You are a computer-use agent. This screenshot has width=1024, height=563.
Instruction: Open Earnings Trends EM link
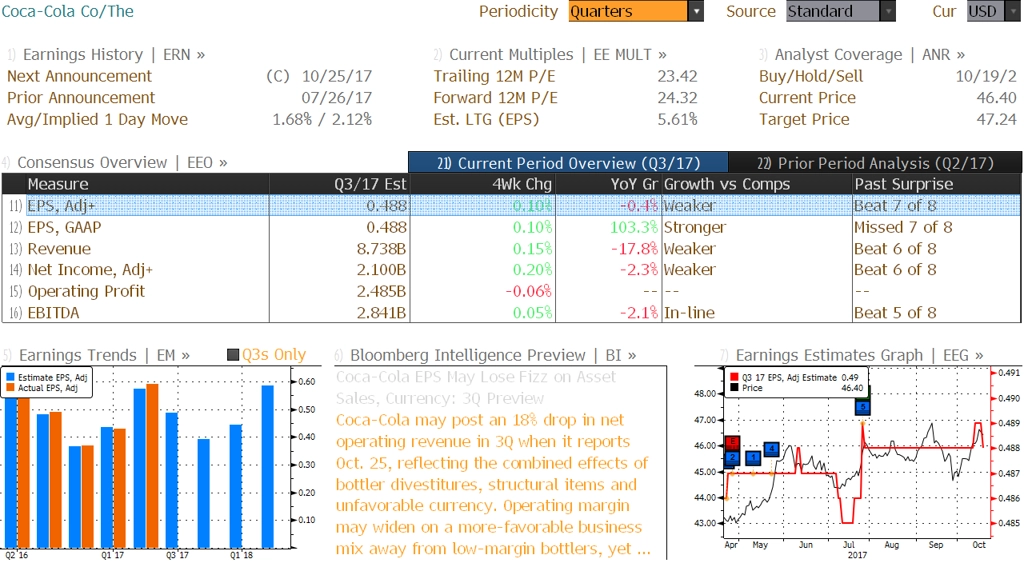pyautogui.click(x=104, y=355)
